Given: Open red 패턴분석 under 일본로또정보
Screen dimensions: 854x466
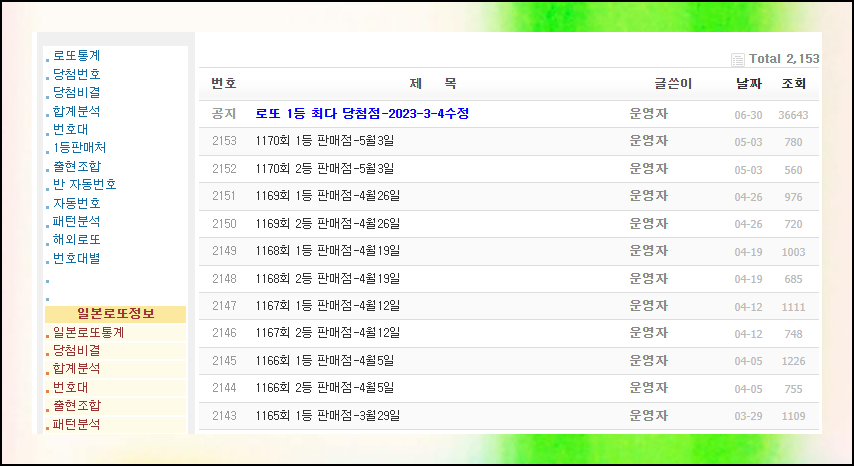Looking at the screenshot, I should 76,424.
